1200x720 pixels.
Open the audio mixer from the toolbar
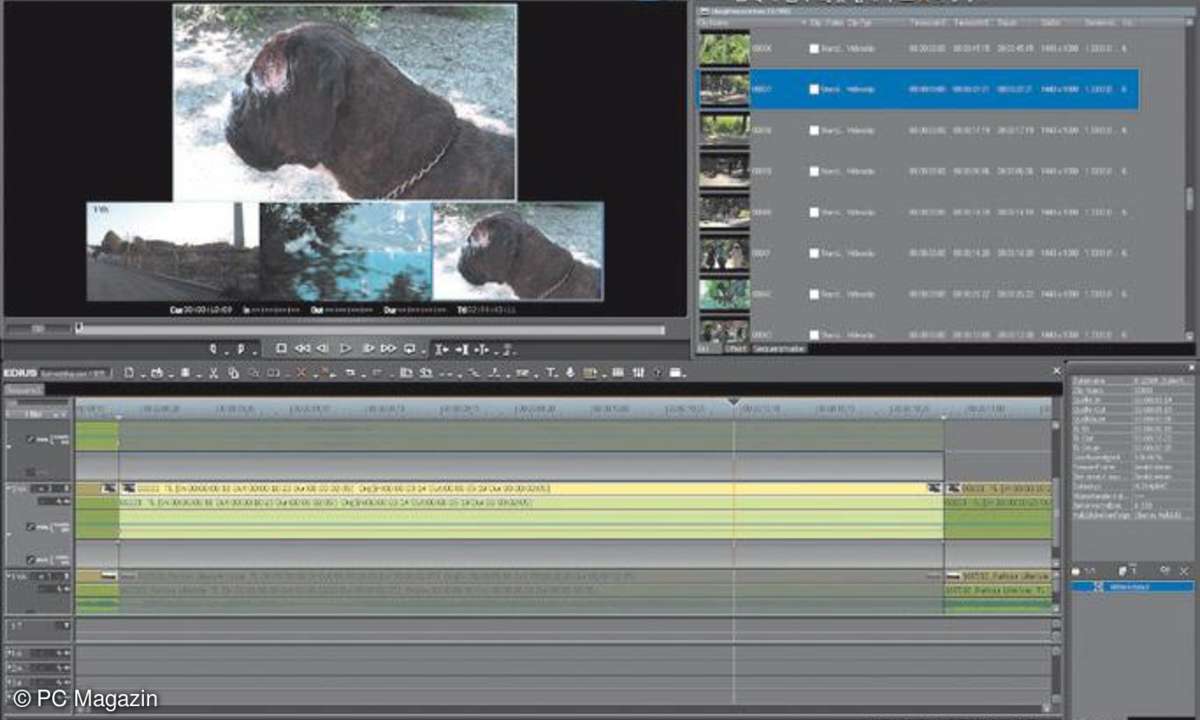point(636,373)
